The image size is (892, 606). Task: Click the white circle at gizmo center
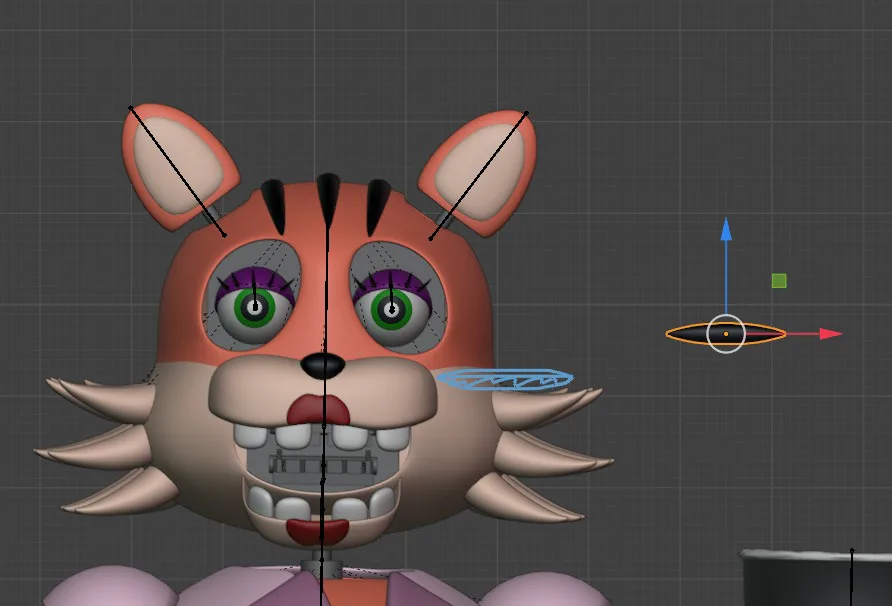pos(726,334)
